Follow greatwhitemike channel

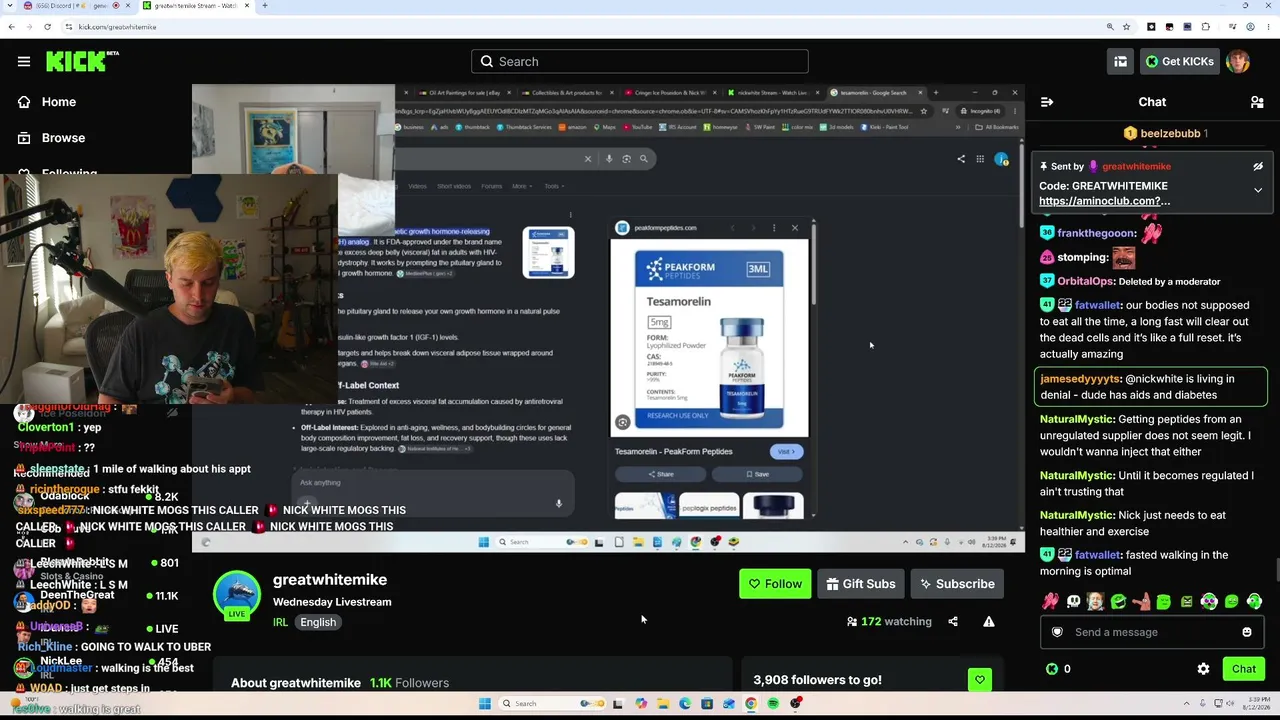(x=775, y=584)
